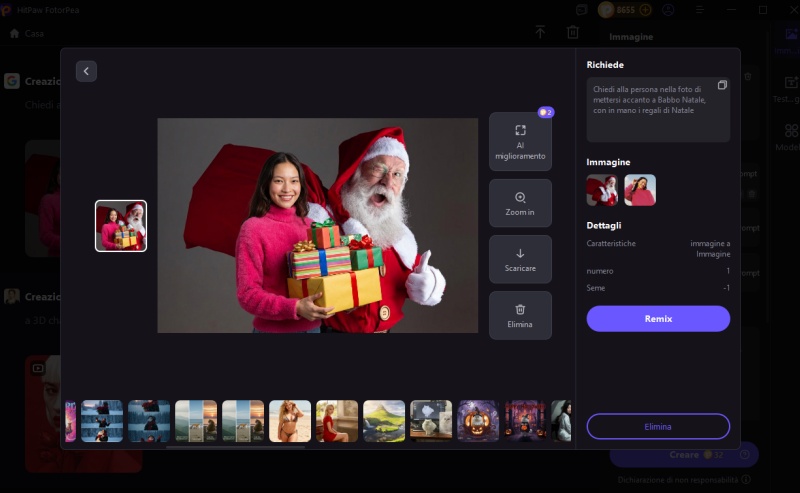Open the white cat thumbnail
The height and width of the screenshot is (493, 800).
tap(431, 421)
